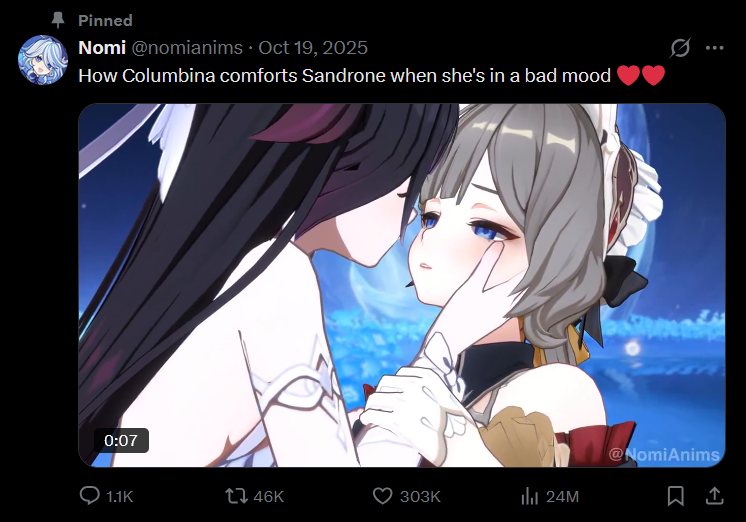The height and width of the screenshot is (522, 746).
Task: Click the Grok slashed-circle icon
Action: tap(680, 48)
